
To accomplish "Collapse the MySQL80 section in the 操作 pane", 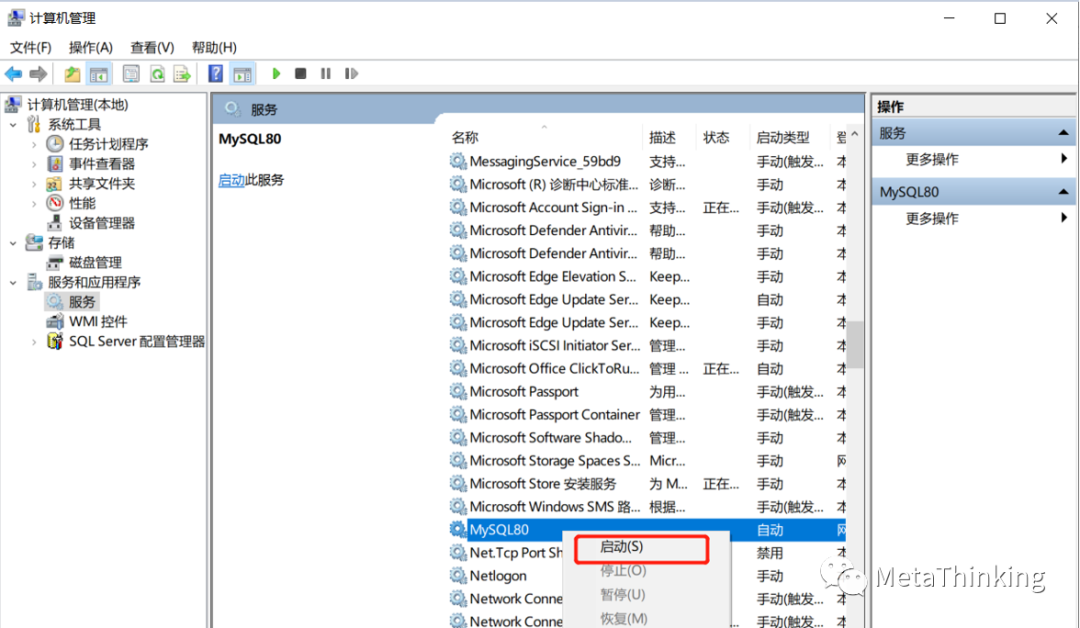I will click(1063, 191).
